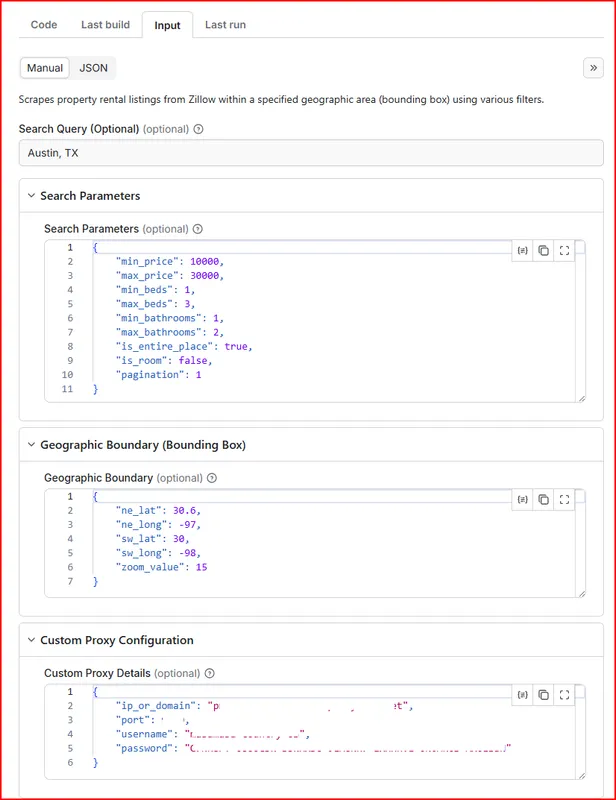Click help icon beside Search Query label

click(x=198, y=129)
